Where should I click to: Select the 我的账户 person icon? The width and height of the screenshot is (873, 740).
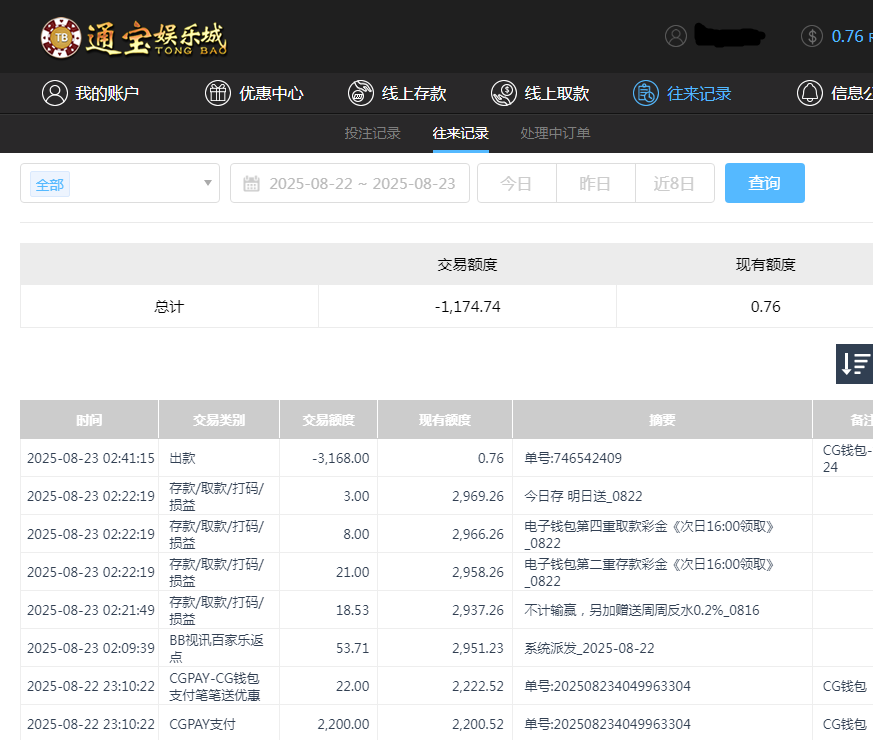coord(55,93)
